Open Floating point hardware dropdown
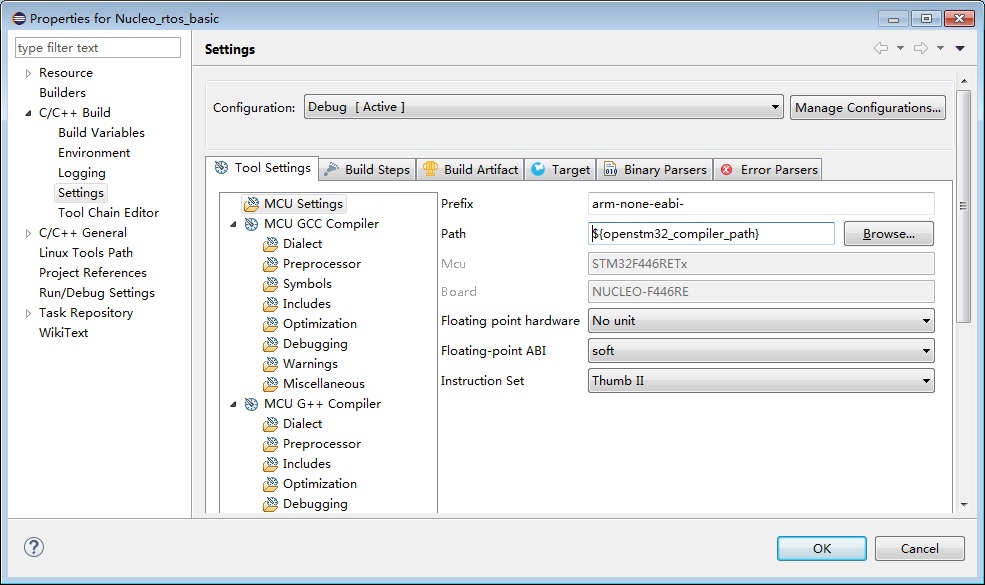The height and width of the screenshot is (585, 985). (761, 321)
